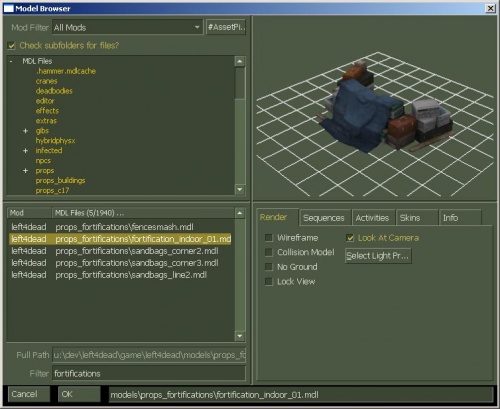This screenshot has height=409, width=500.
Task: Switch to the Render tab
Action: click(x=277, y=217)
